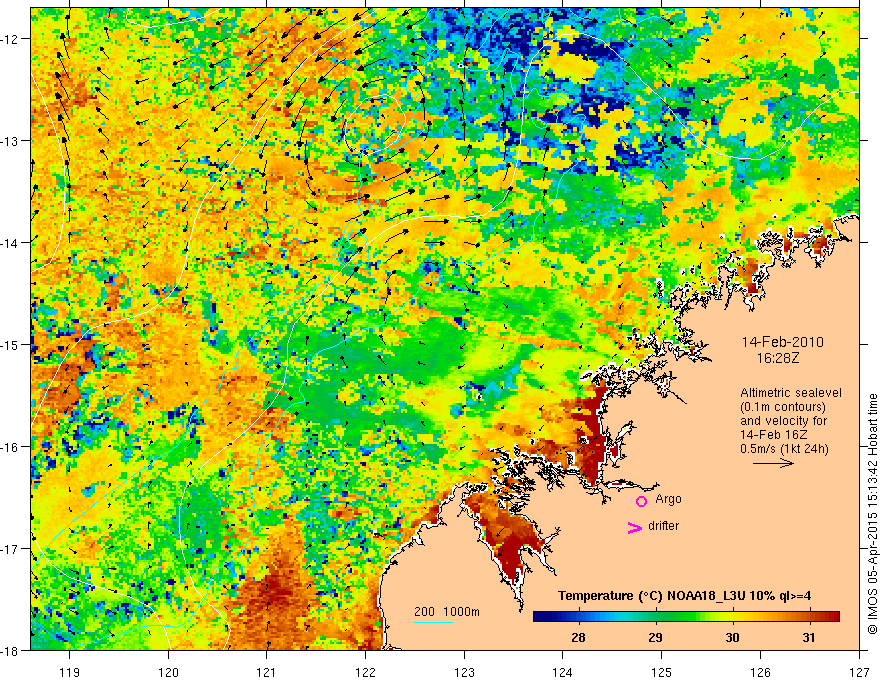Click the 28 label on temperature scale
Image resolution: width=880 pixels, height=680 pixels.
coord(578,637)
